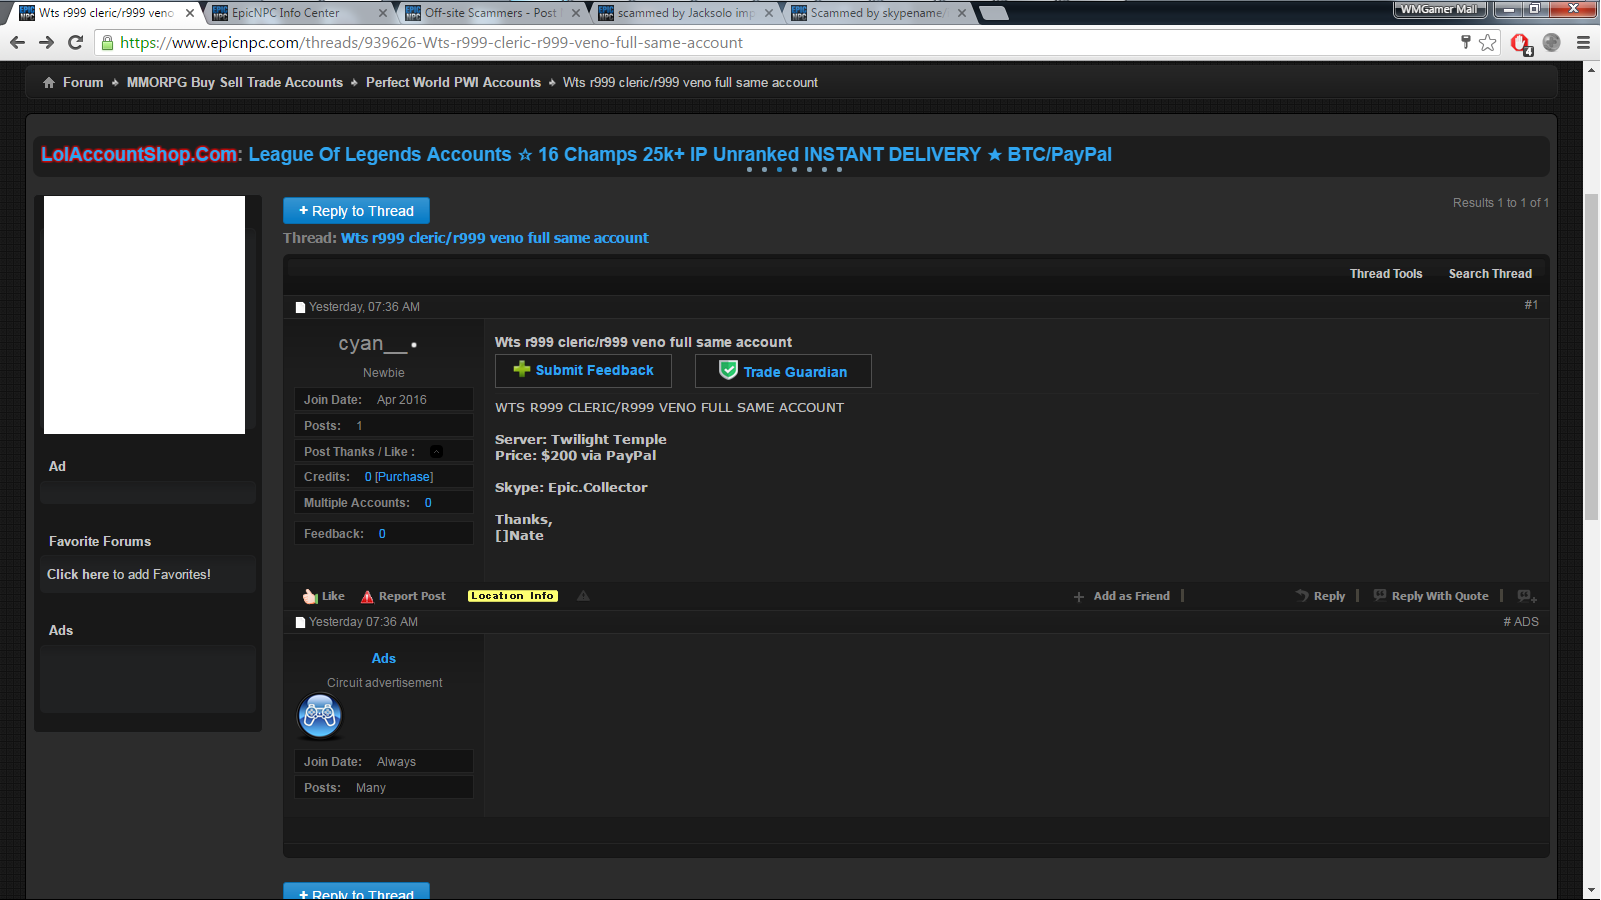Switch to the EpicNPC Info Center tab

(298, 13)
